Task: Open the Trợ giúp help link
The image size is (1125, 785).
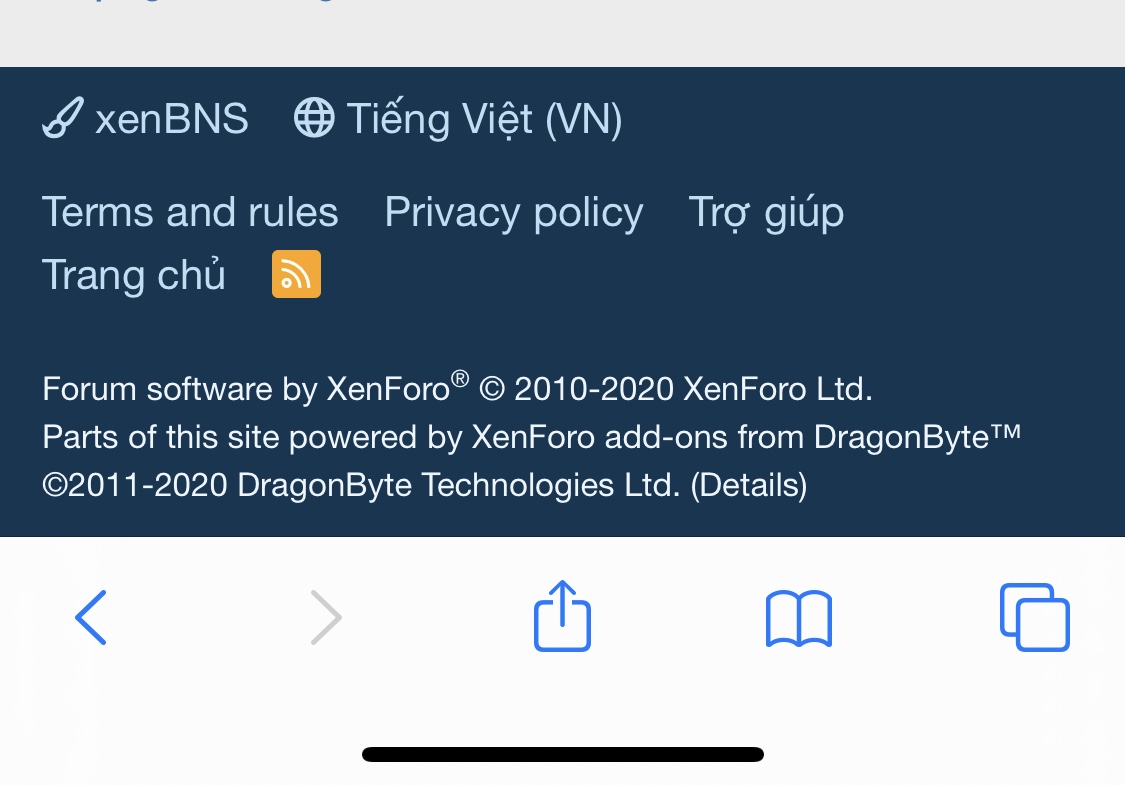Action: [766, 212]
